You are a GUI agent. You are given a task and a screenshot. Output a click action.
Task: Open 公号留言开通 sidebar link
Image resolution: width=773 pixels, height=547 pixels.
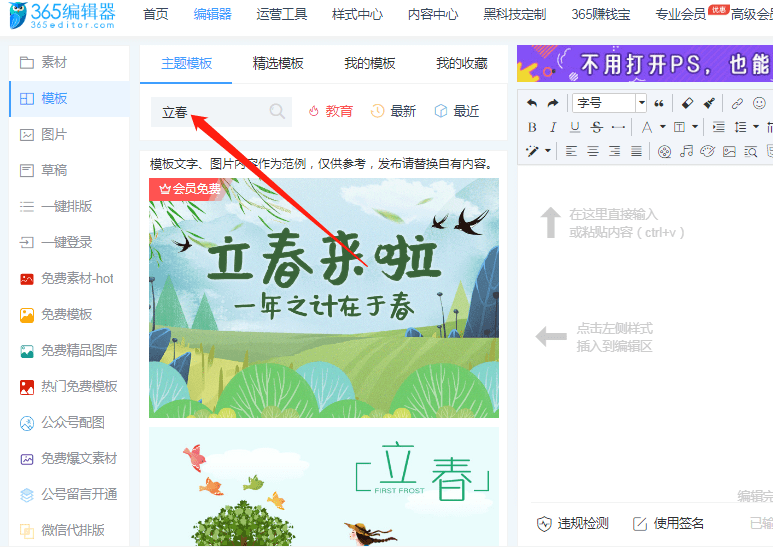pos(69,494)
